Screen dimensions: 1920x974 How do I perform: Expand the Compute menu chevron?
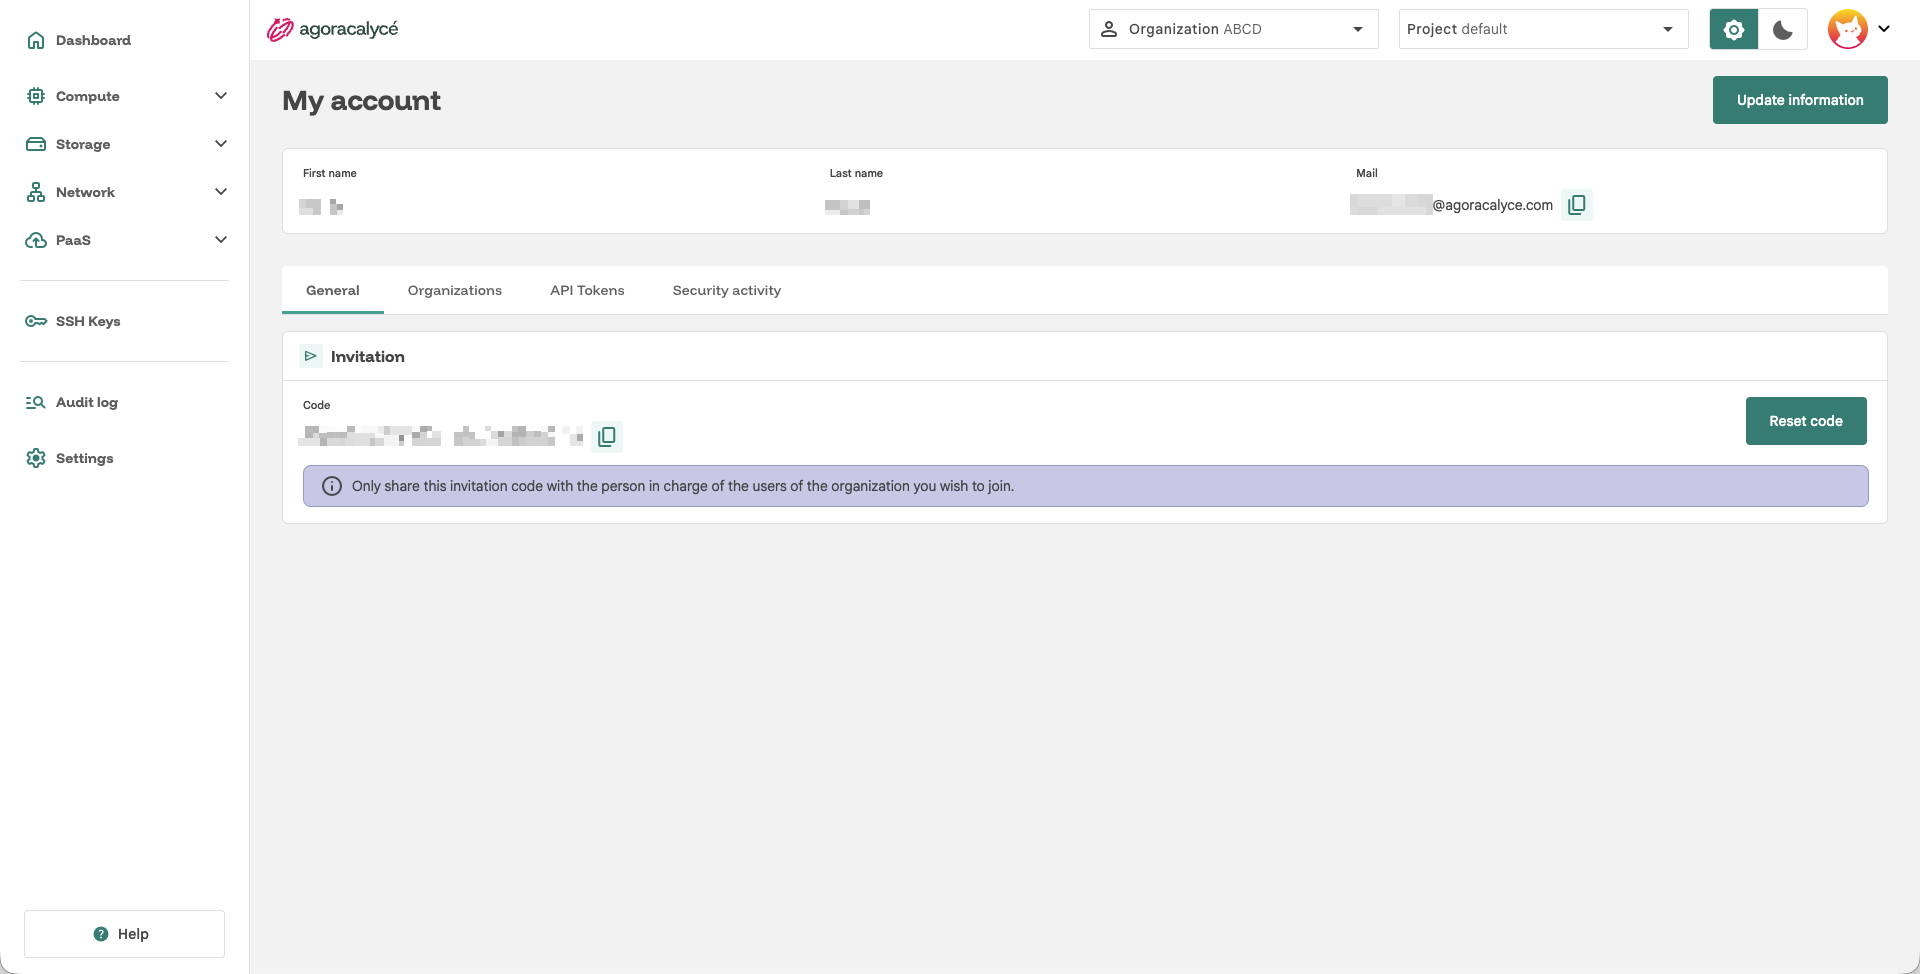click(221, 96)
